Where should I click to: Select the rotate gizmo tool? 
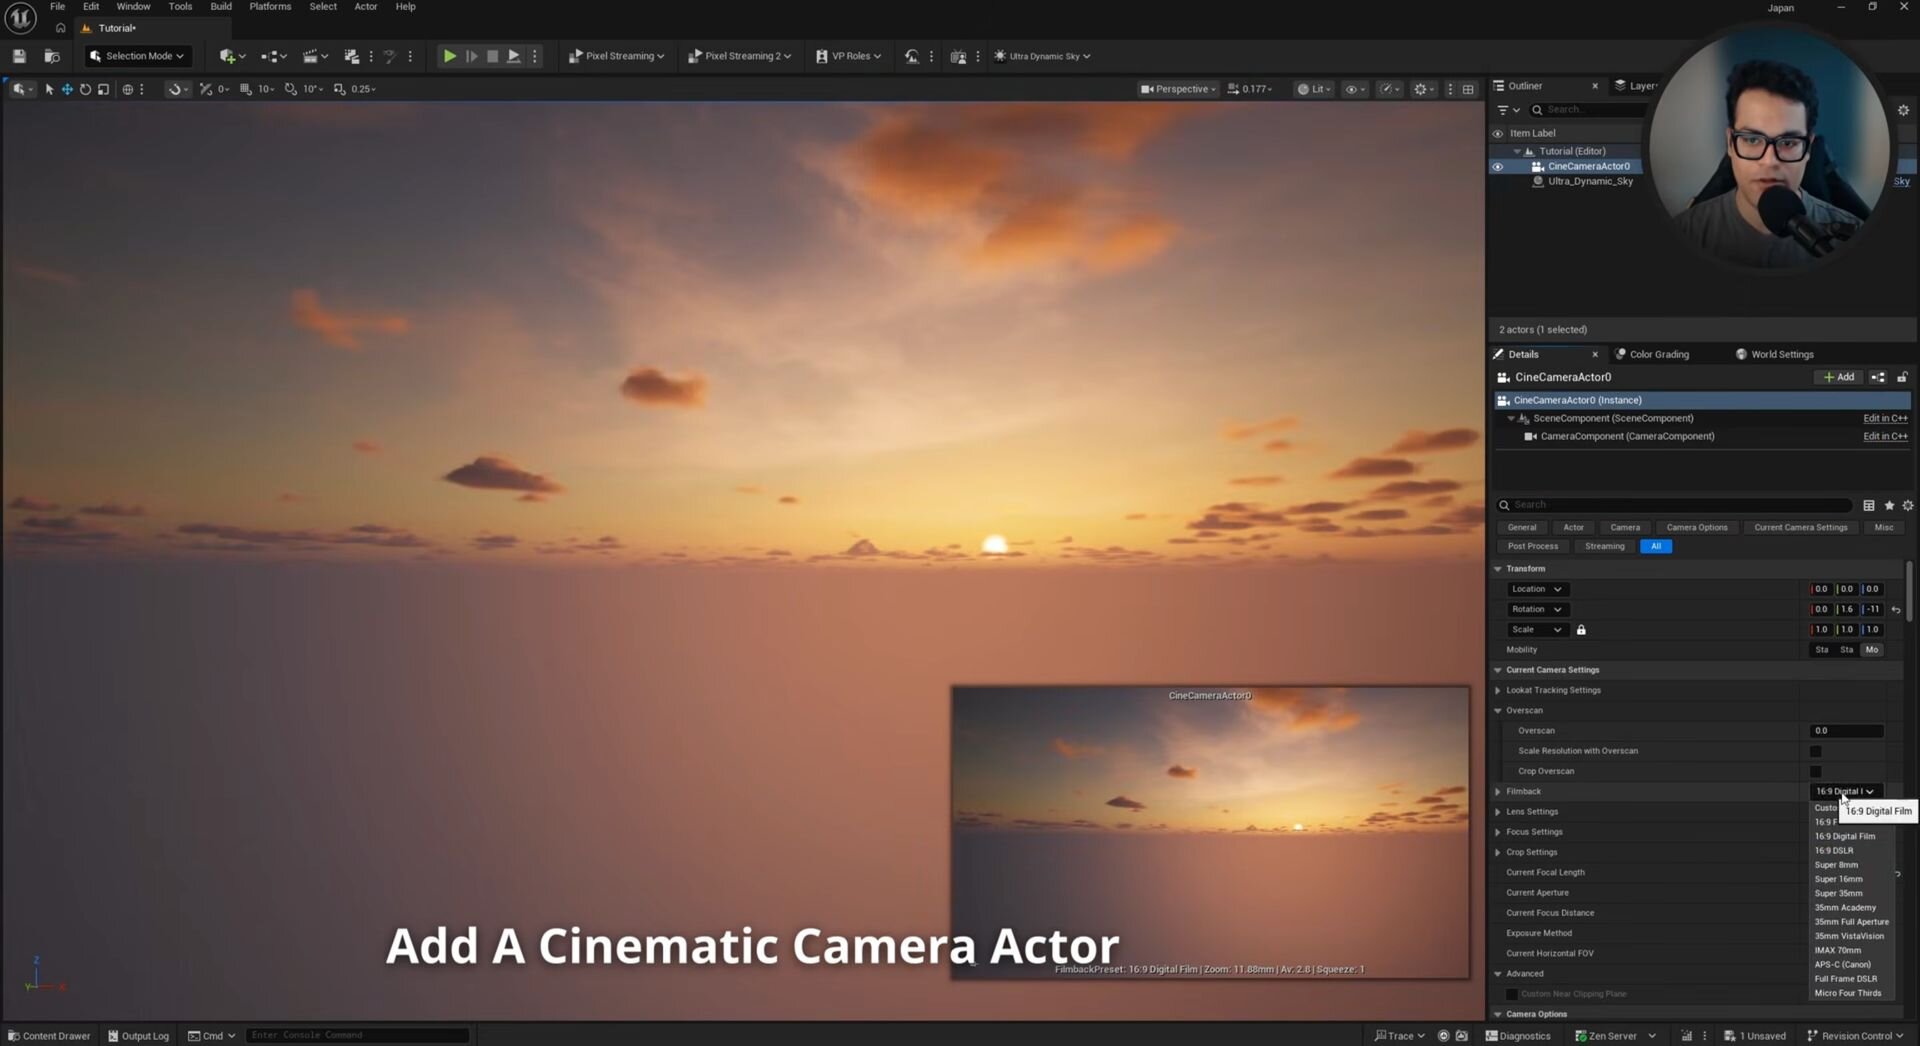point(85,89)
